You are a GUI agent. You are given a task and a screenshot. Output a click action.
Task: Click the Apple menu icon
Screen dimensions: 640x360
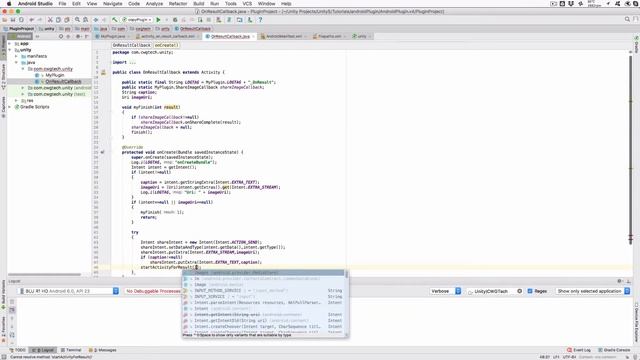pos(9,4)
